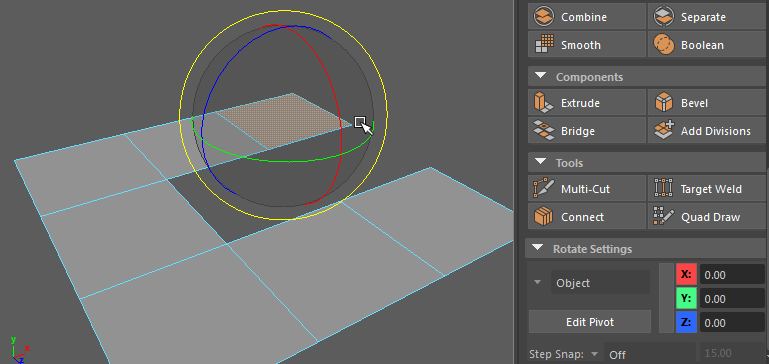This screenshot has width=769, height=364.
Task: Click the Edit Pivot button
Action: coord(590,322)
